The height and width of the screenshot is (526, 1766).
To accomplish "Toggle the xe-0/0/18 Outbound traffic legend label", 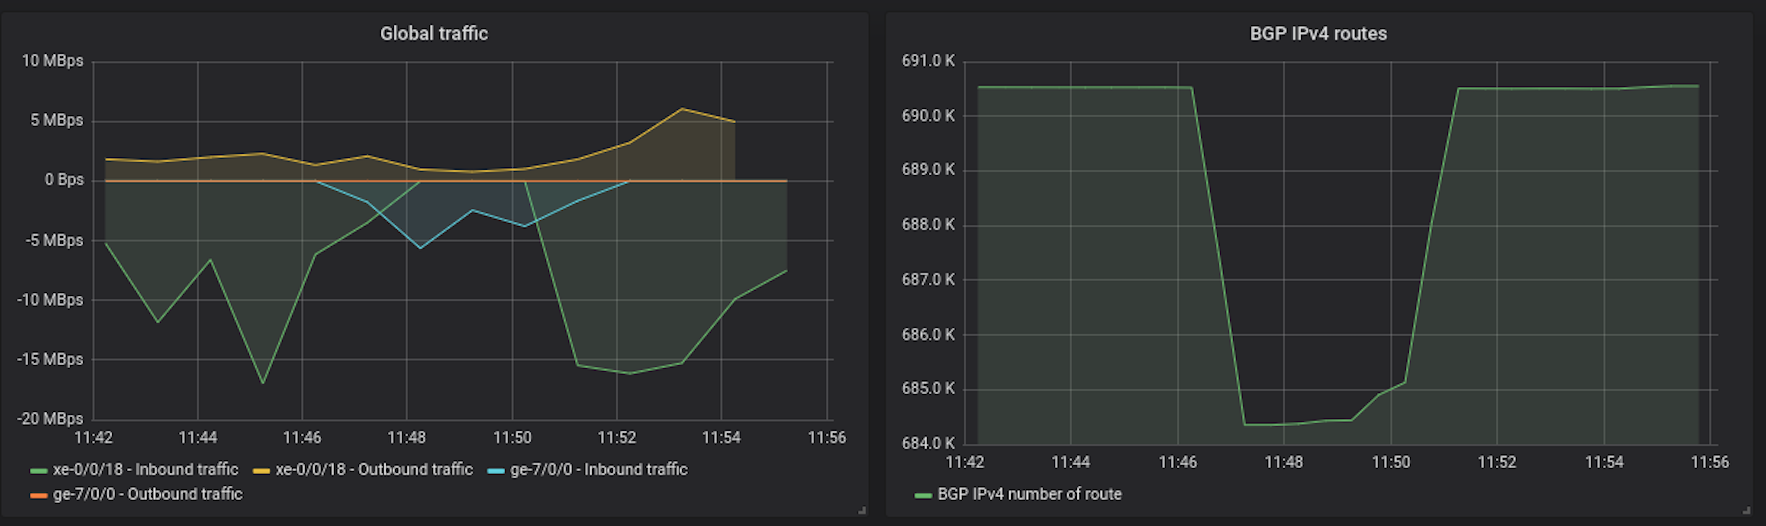I will [374, 469].
